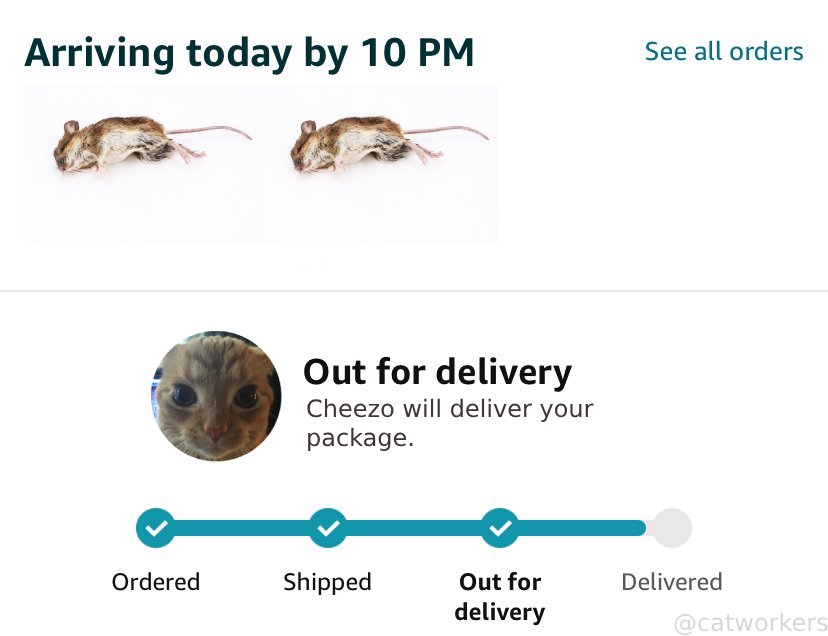Tap the cat delivery driver avatar
The height and width of the screenshot is (636, 828).
[x=216, y=396]
